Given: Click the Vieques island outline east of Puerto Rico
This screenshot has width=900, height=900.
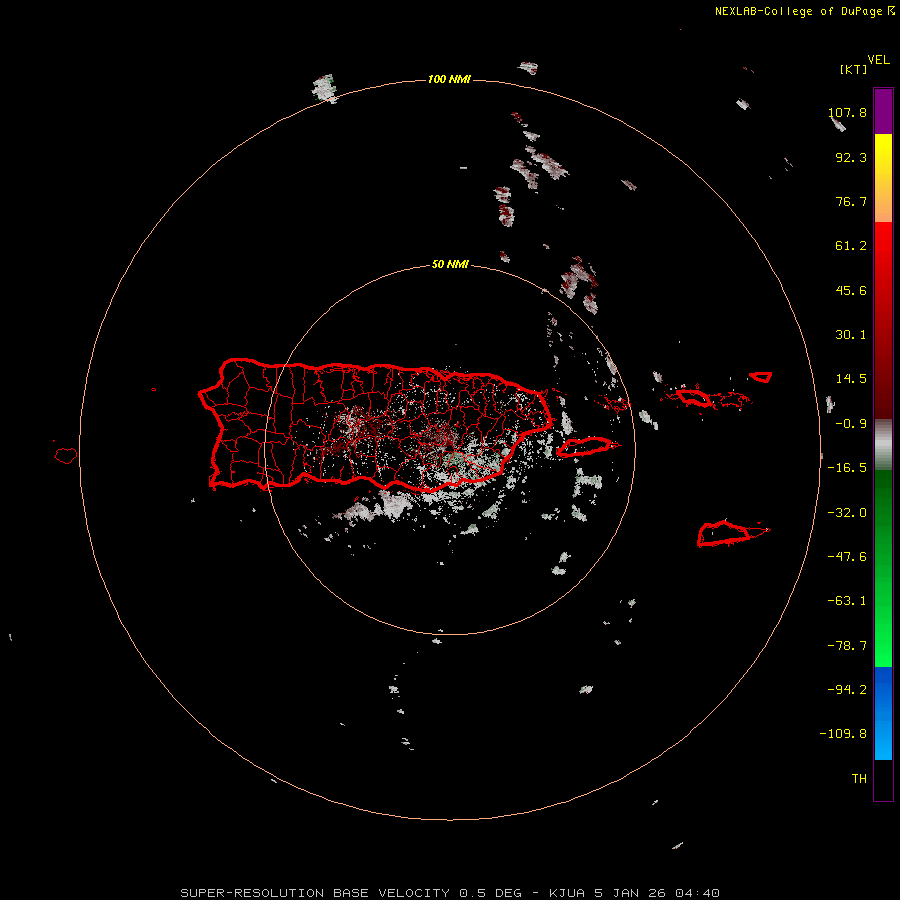Looking at the screenshot, I should point(587,447).
